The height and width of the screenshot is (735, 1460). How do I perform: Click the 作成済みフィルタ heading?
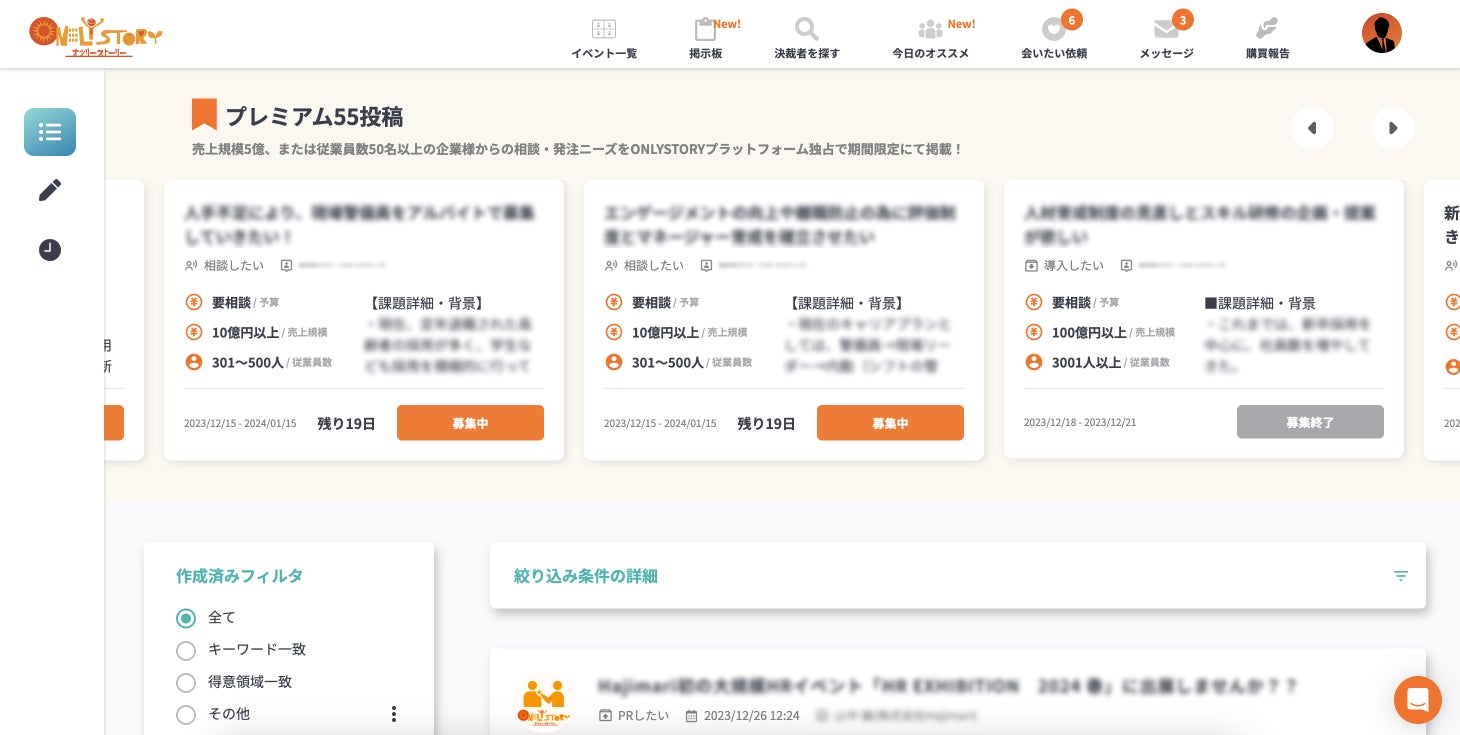pos(239,576)
